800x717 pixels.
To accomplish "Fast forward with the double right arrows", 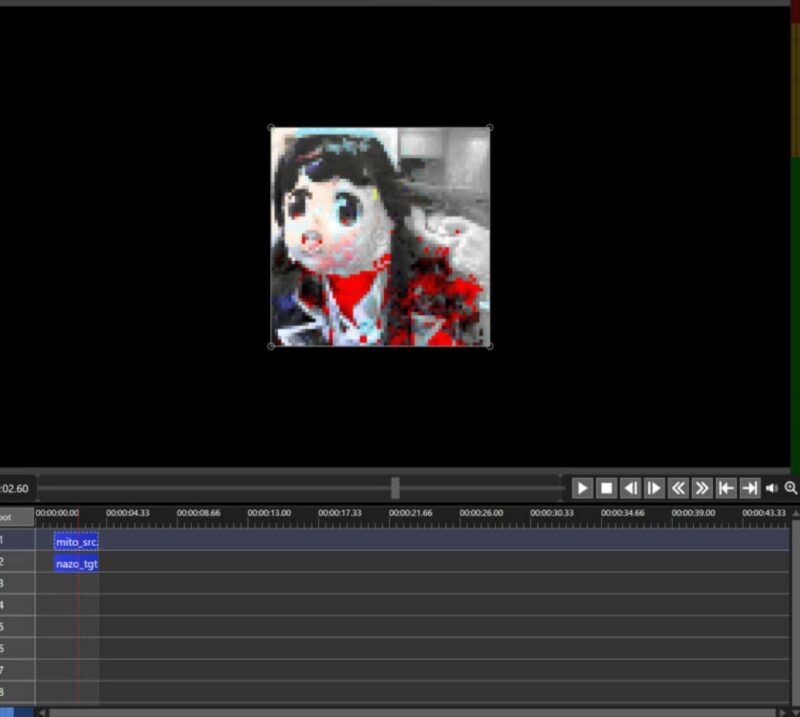I will click(x=702, y=488).
